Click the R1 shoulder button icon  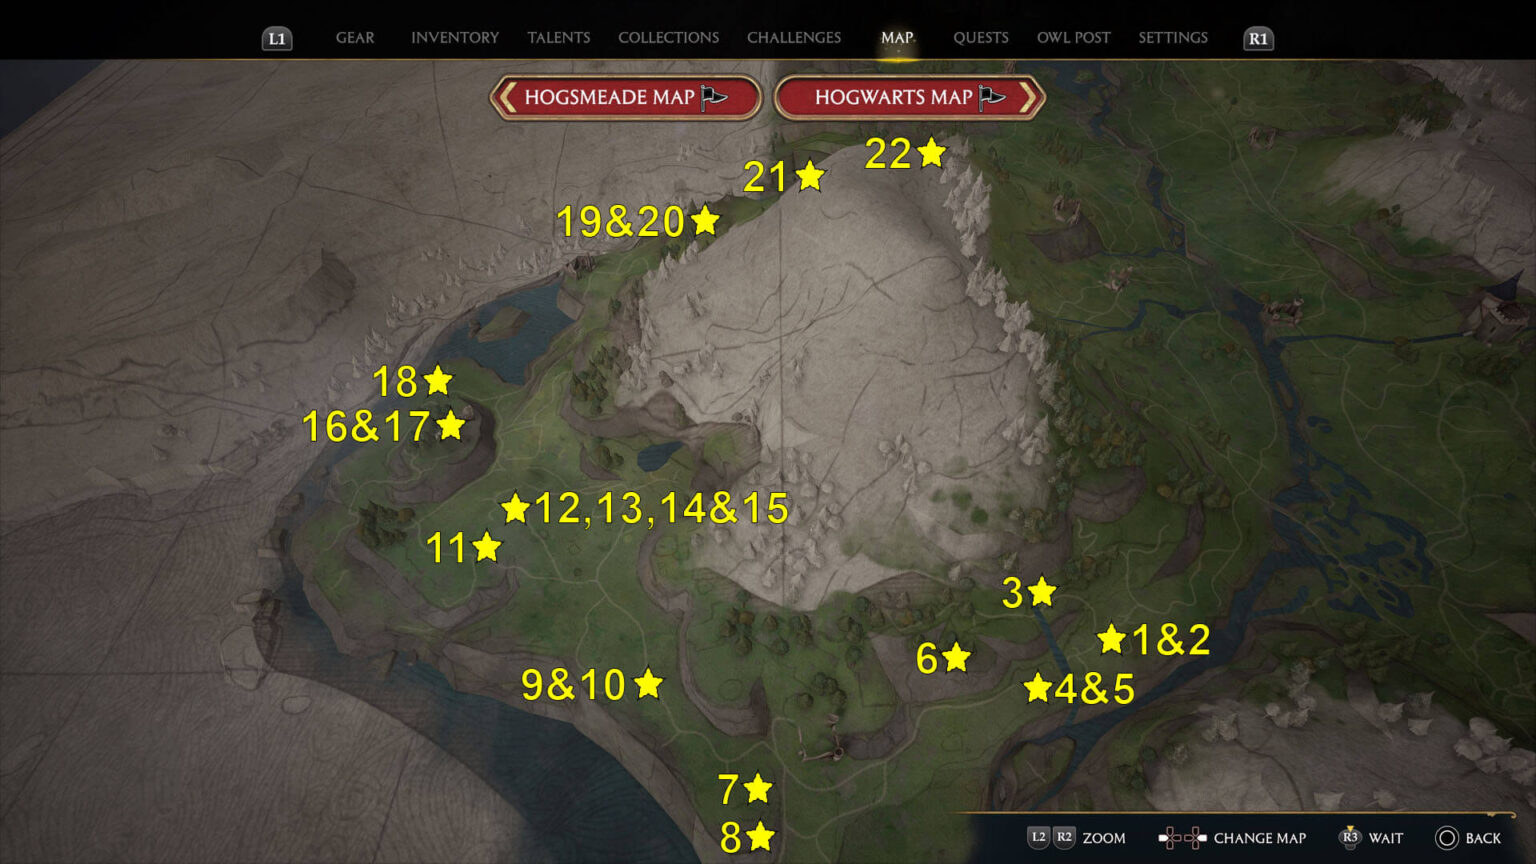tap(1258, 39)
